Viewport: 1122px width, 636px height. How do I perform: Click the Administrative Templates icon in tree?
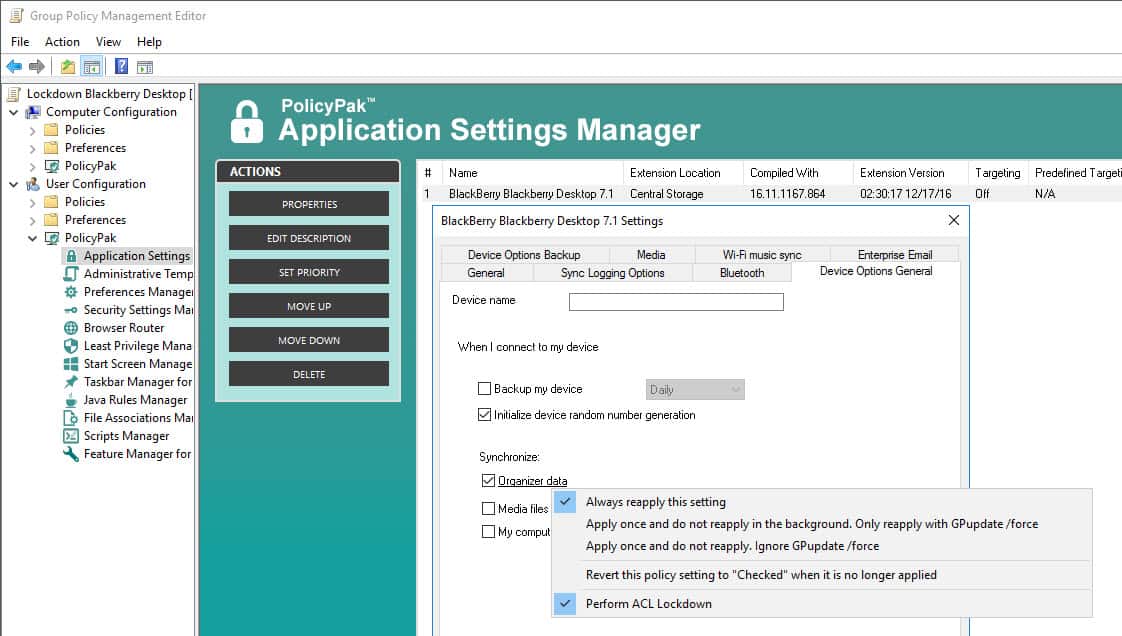(71, 274)
